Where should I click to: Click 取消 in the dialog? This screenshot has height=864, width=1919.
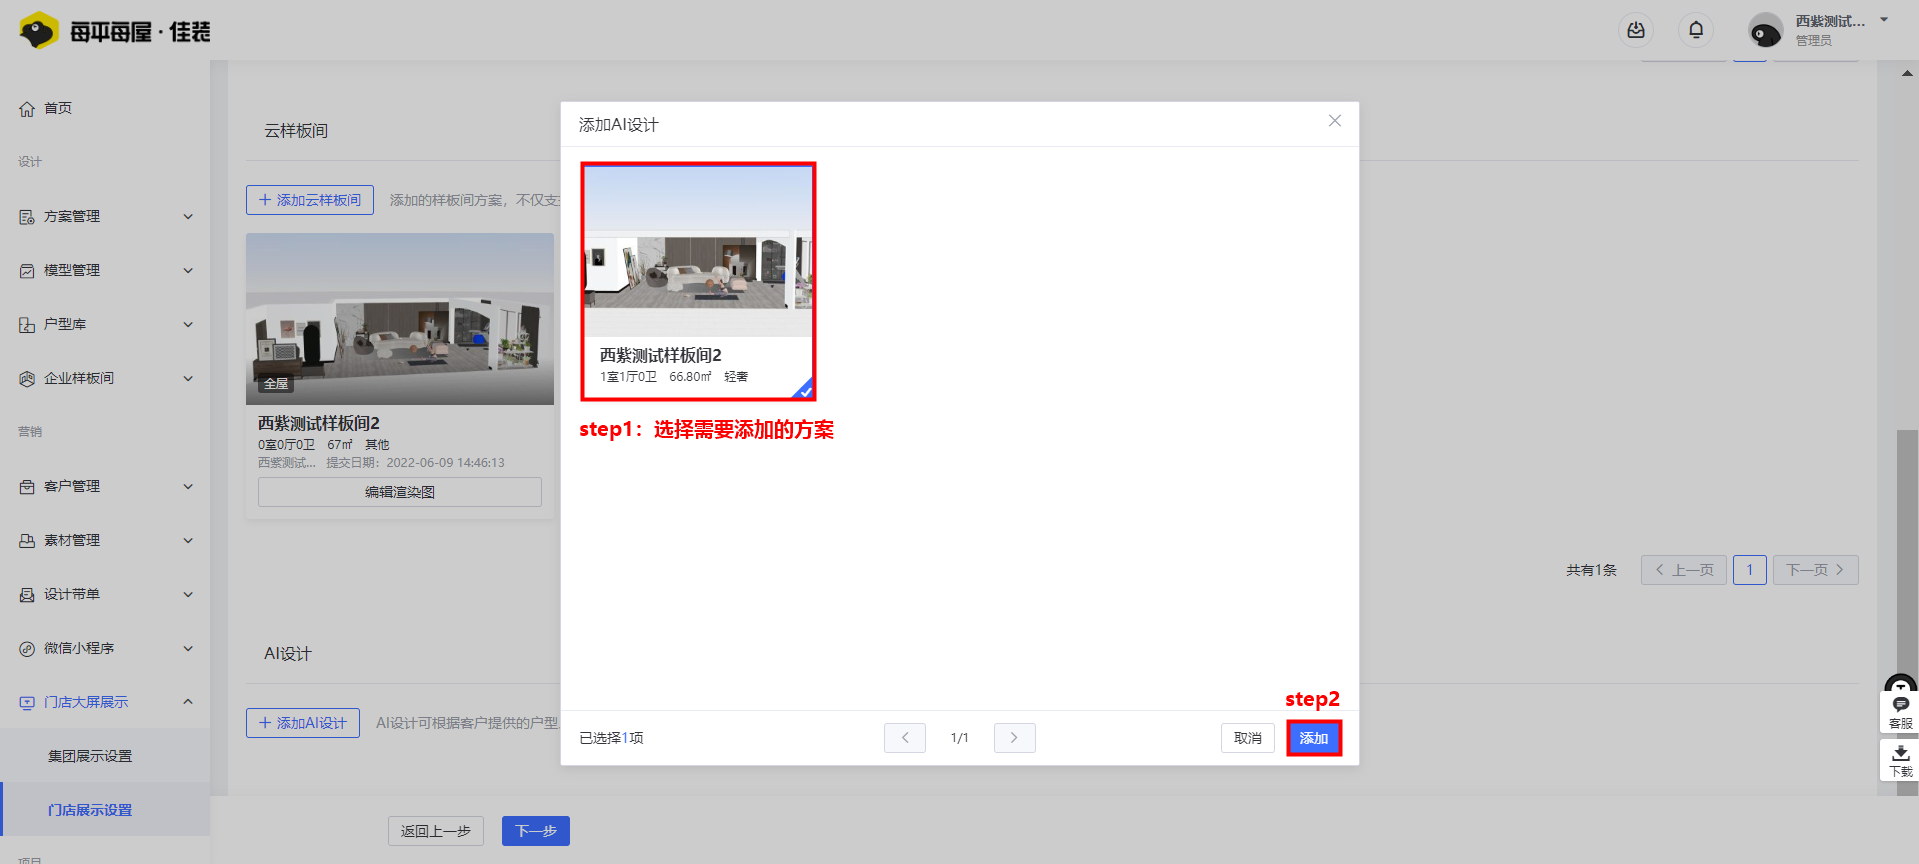coord(1248,738)
